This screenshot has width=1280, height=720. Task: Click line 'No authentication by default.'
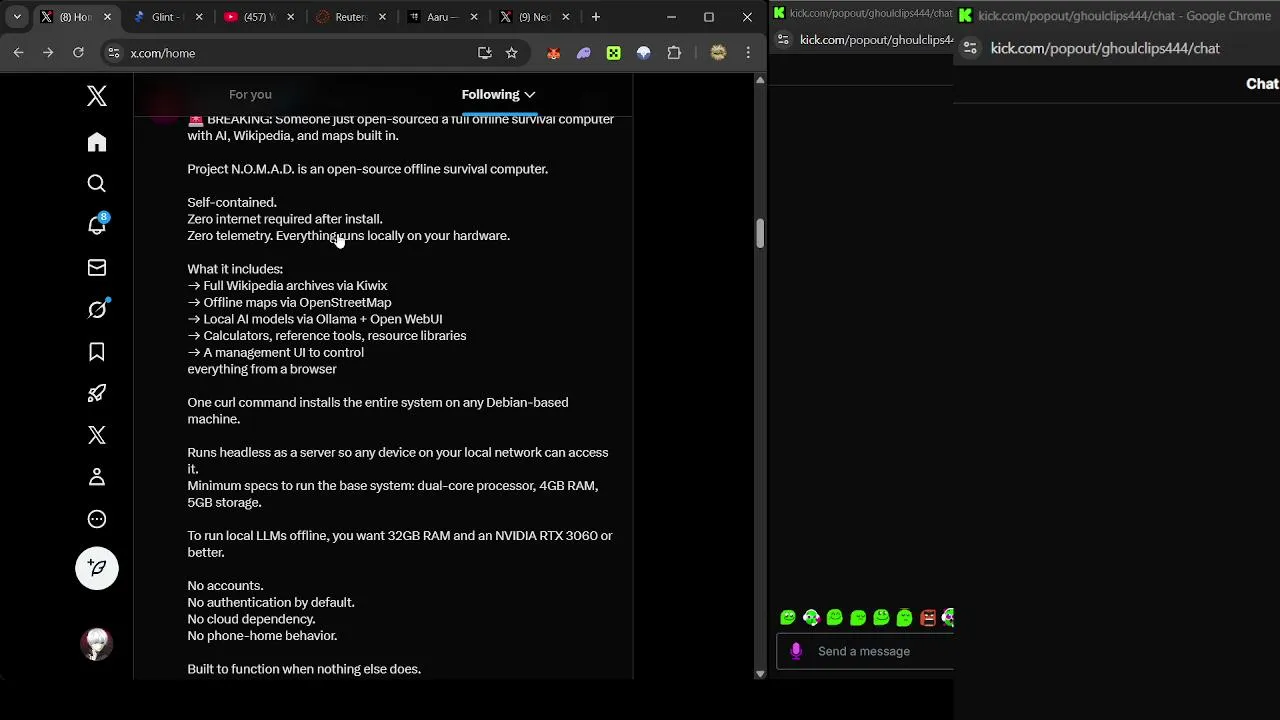[x=271, y=602]
